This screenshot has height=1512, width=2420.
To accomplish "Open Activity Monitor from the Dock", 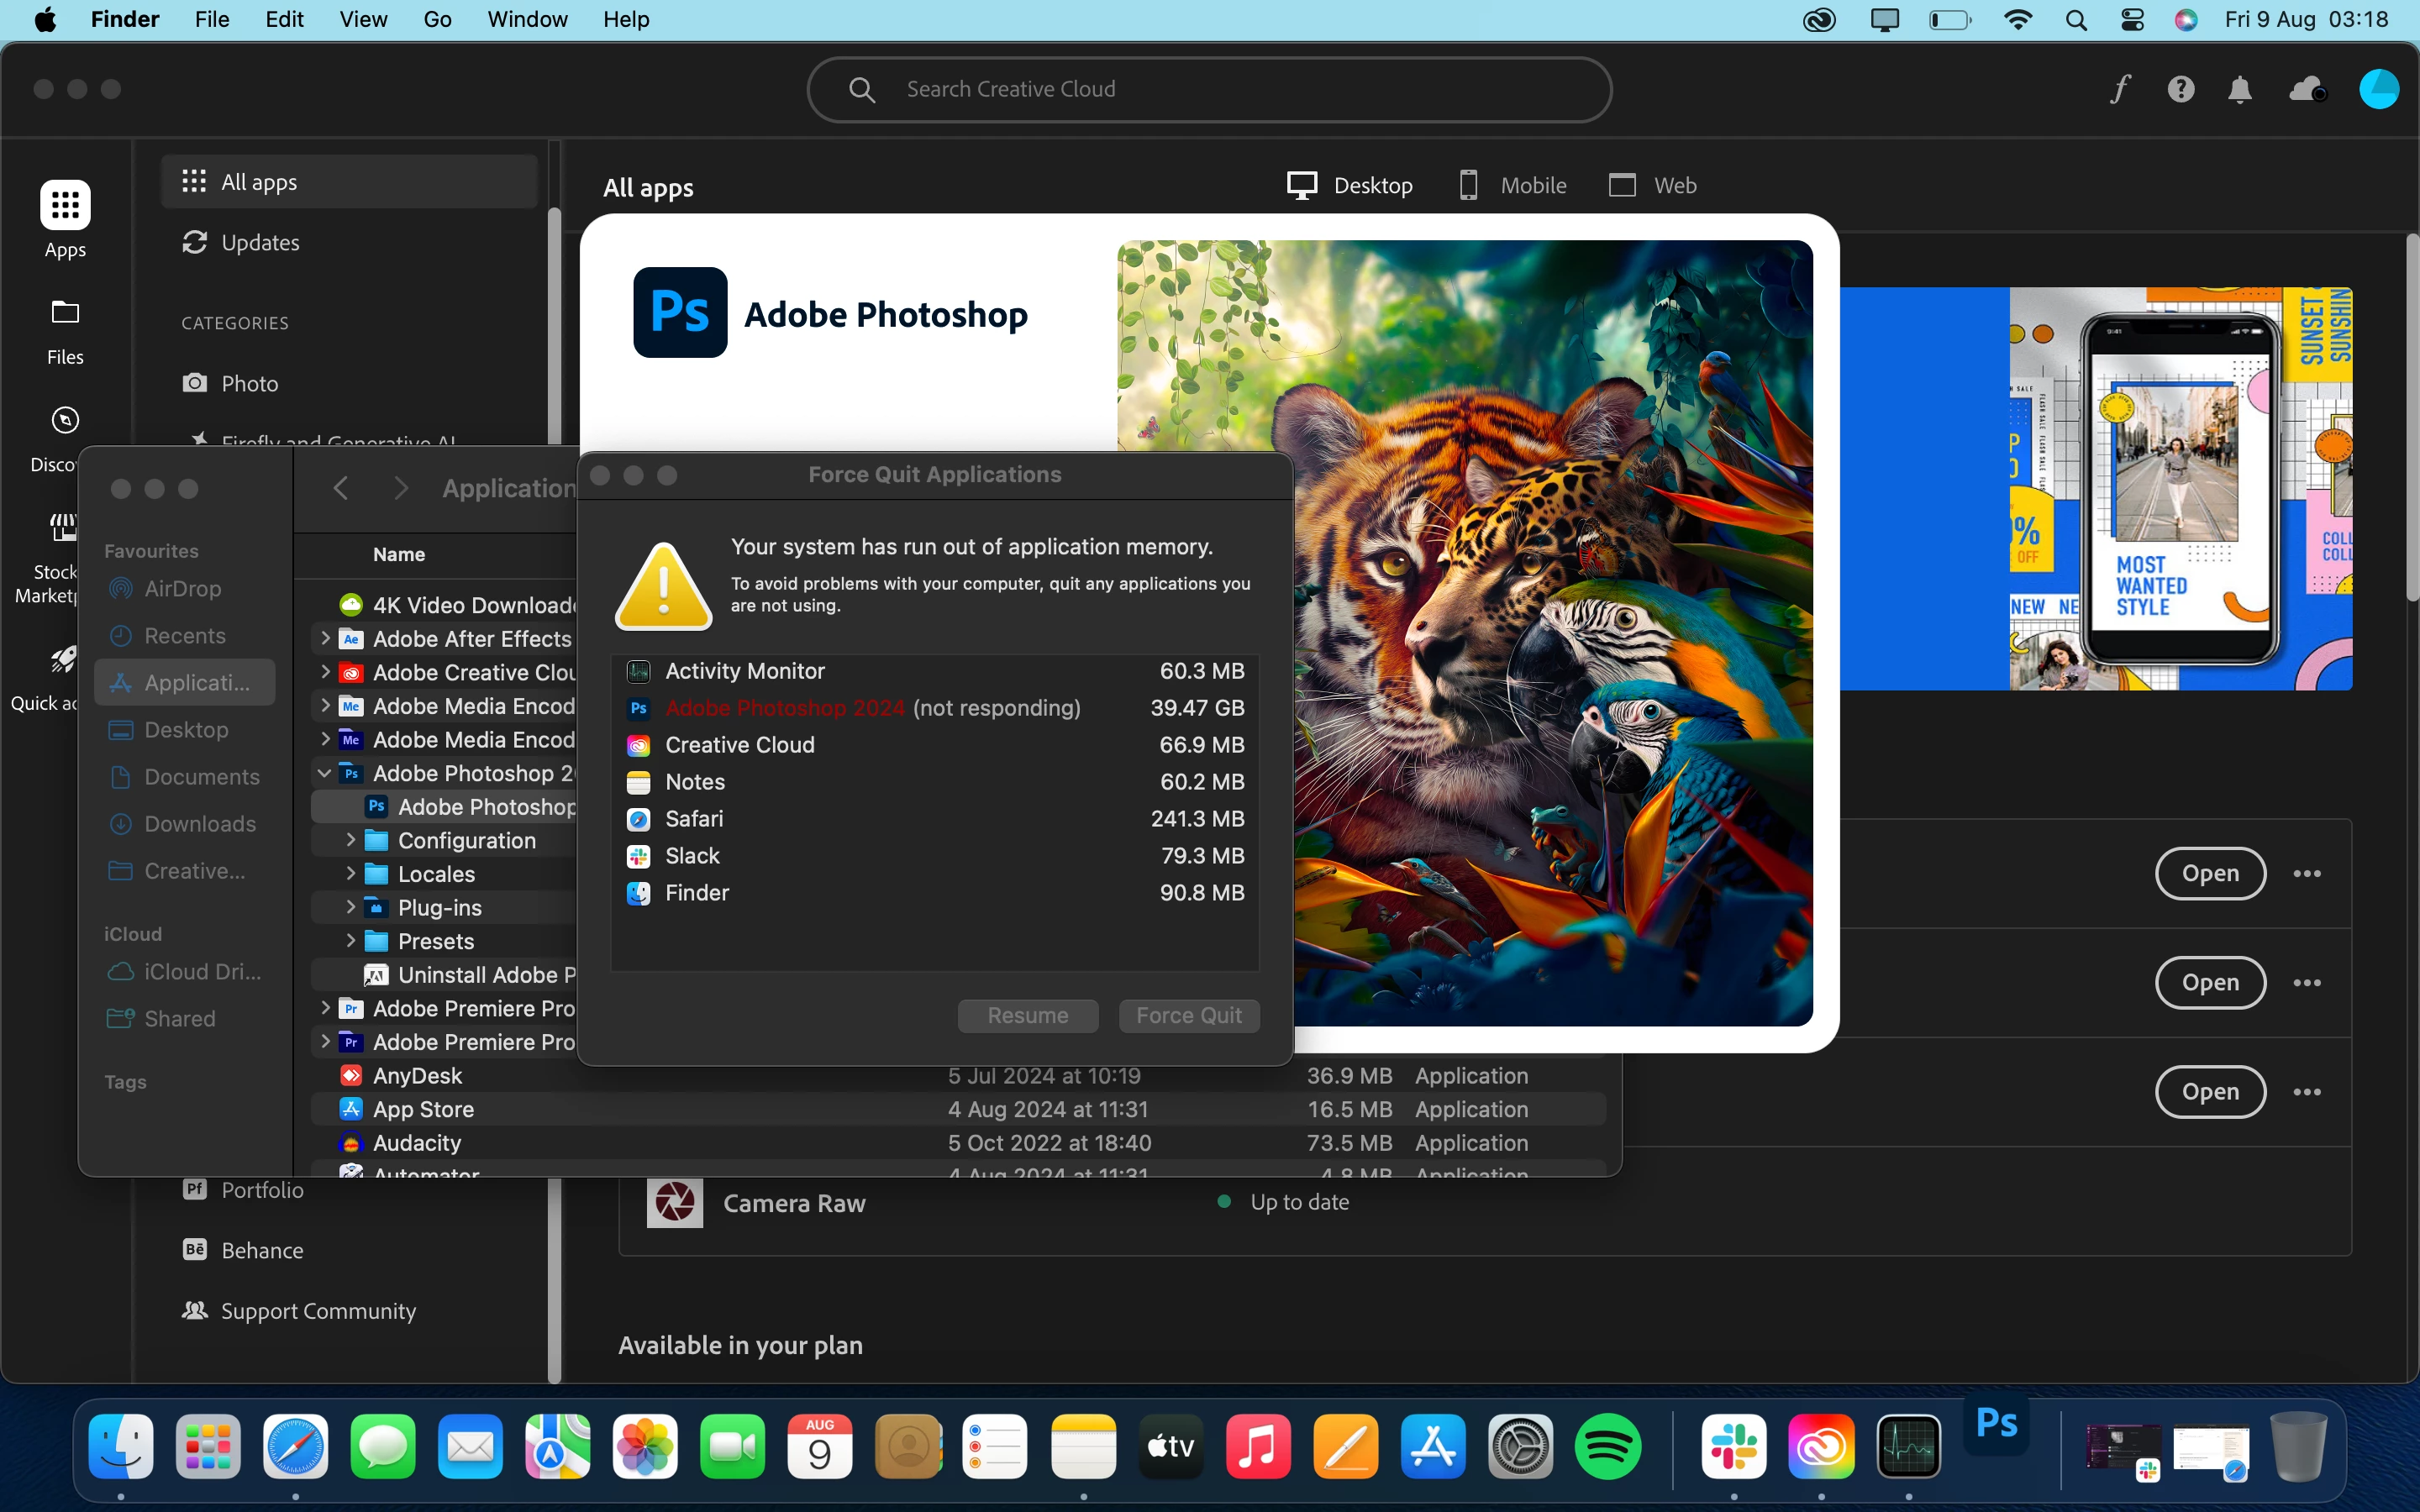I will point(1908,1446).
